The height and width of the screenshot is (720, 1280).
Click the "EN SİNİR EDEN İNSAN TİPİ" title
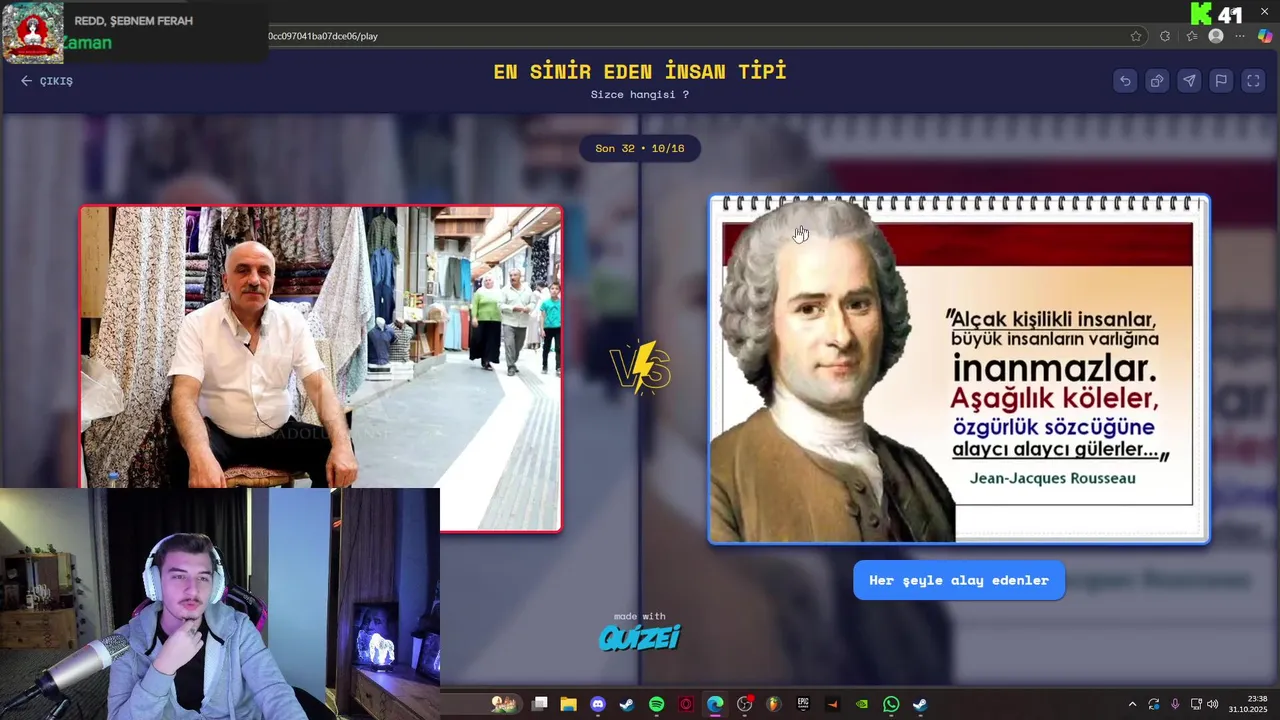(x=640, y=72)
